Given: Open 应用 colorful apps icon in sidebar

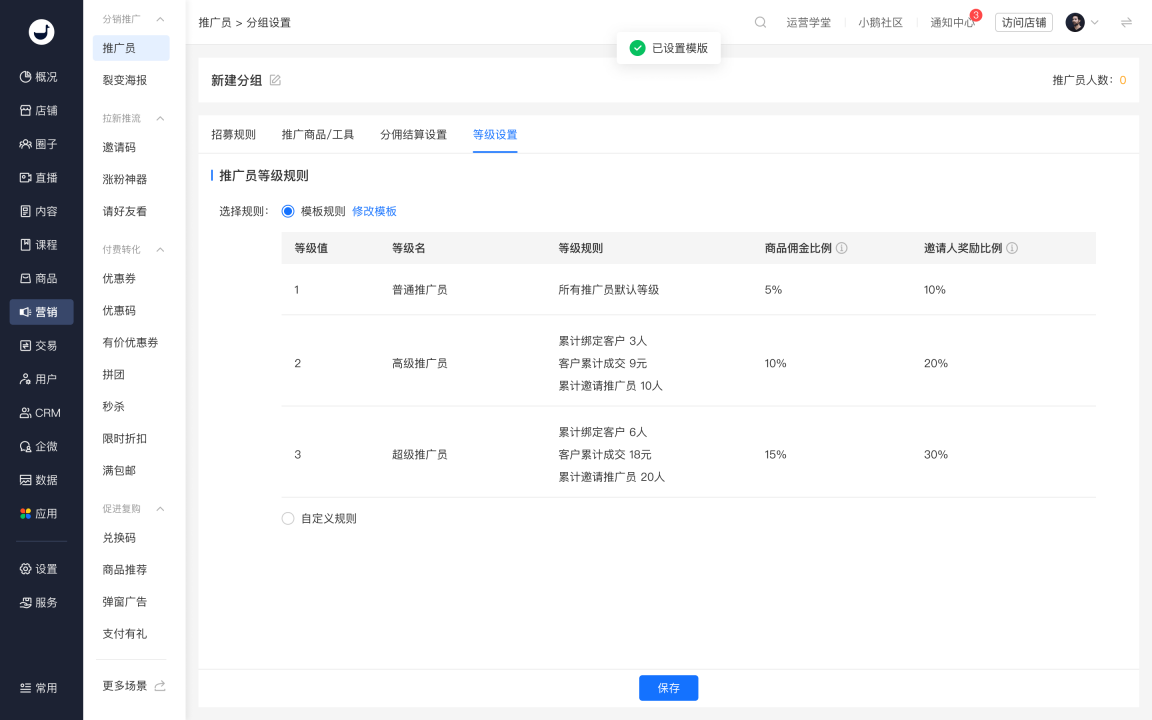Looking at the screenshot, I should click(41, 514).
